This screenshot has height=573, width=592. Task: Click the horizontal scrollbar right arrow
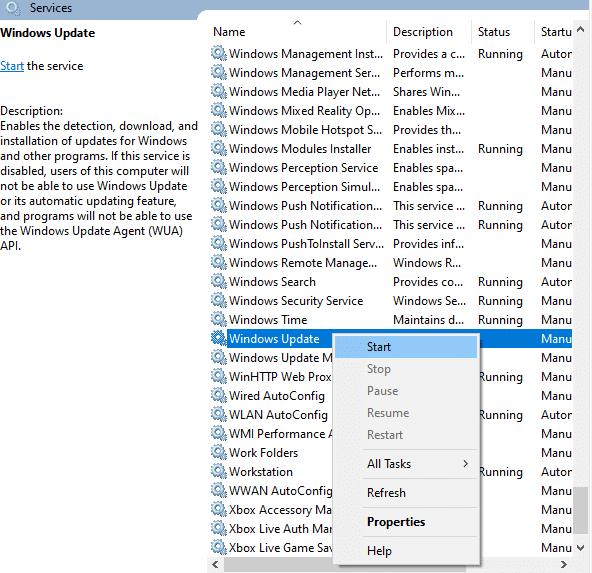click(564, 564)
